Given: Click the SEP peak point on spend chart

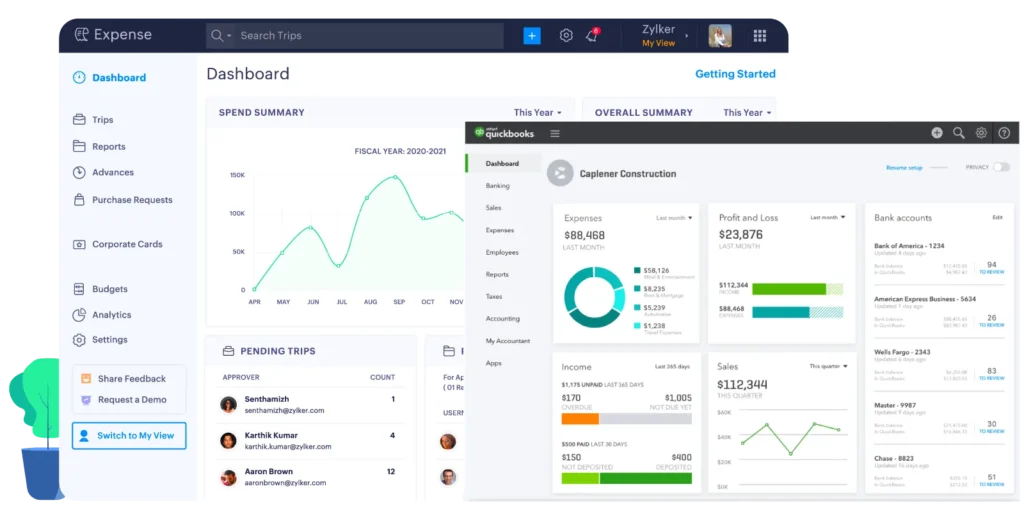Looking at the screenshot, I should point(395,177).
